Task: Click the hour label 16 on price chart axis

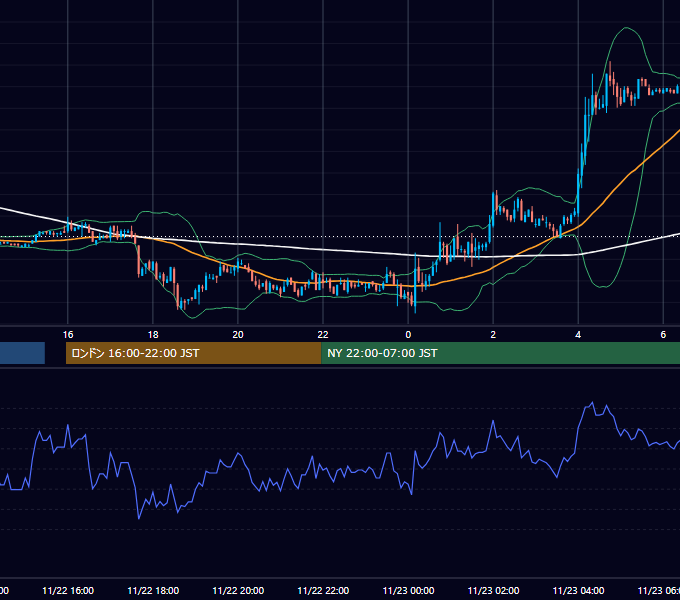Action: tap(68, 335)
